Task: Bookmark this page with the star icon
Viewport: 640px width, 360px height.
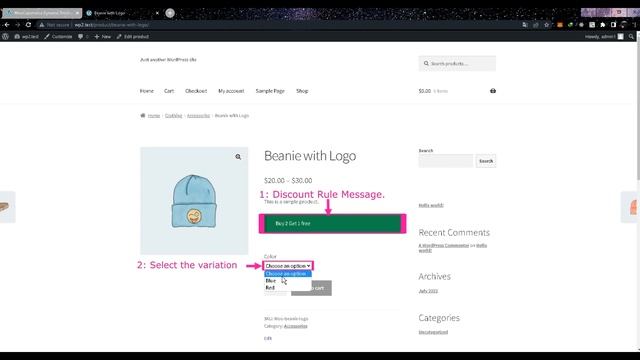Action: pos(547,25)
